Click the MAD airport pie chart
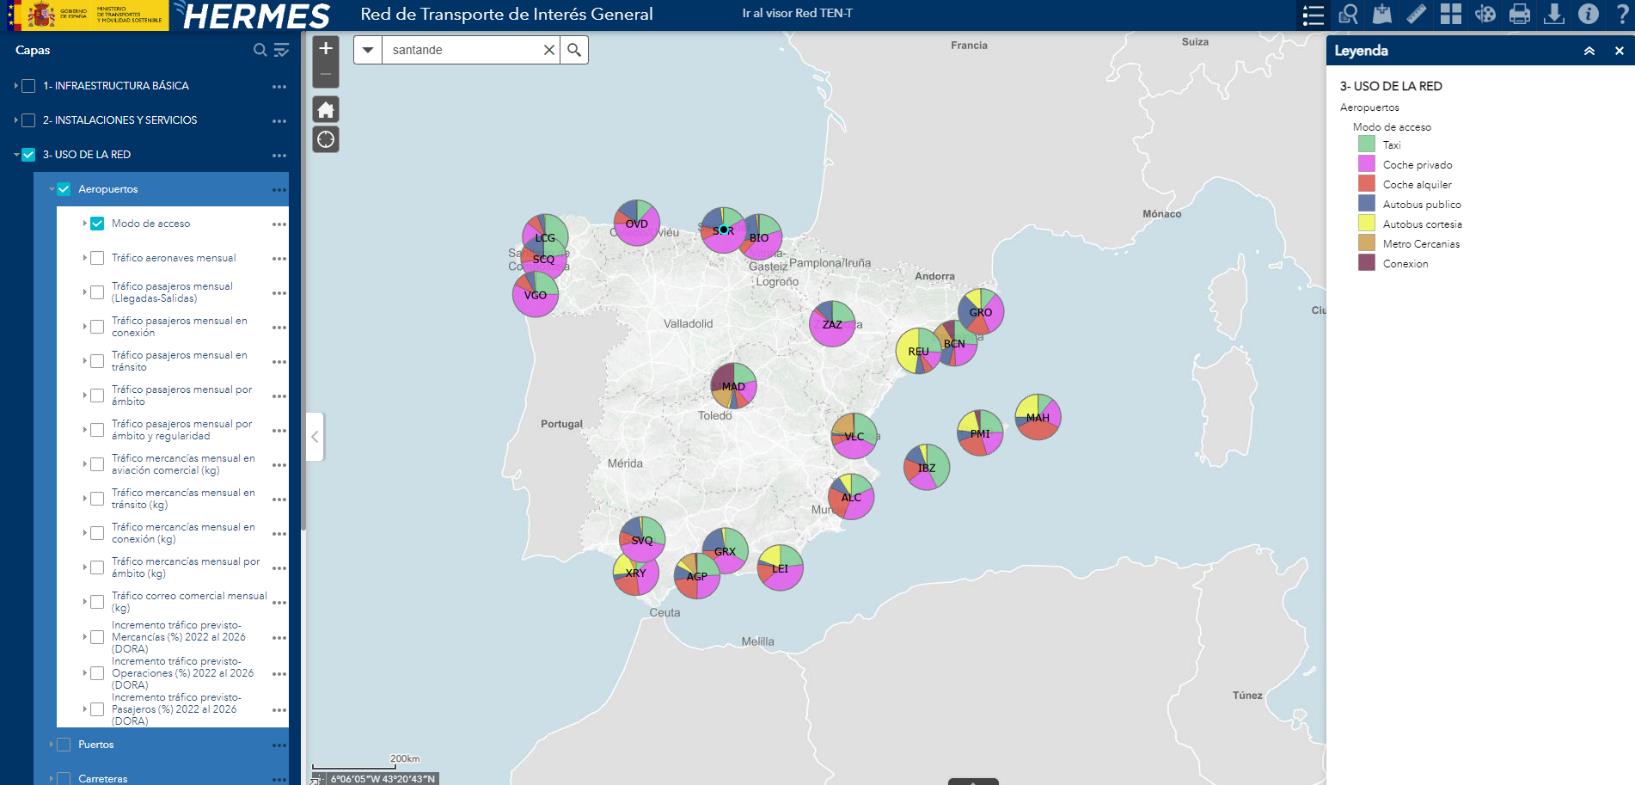 (x=733, y=386)
